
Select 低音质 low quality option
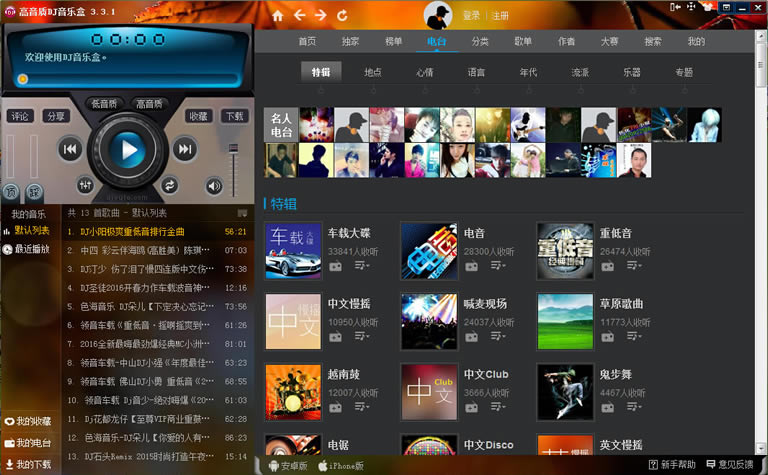104,103
